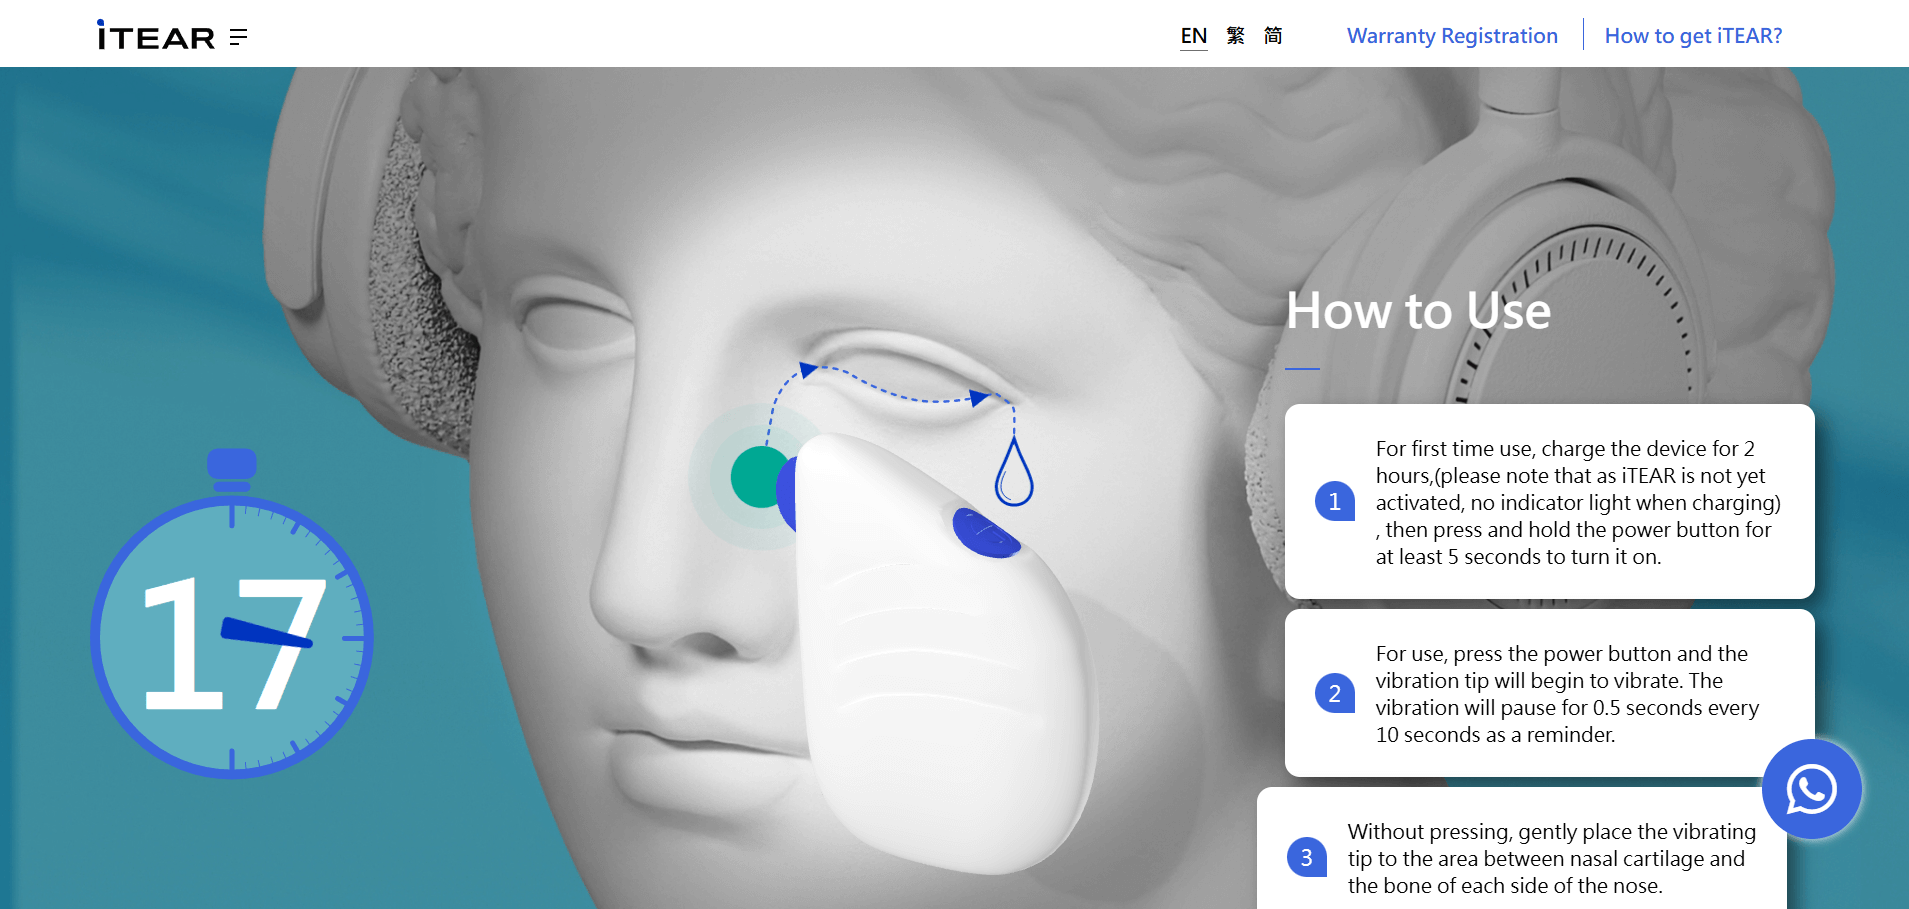The width and height of the screenshot is (1909, 909).
Task: Open the hamburger menu beside the iTEAR logo
Action: [238, 37]
